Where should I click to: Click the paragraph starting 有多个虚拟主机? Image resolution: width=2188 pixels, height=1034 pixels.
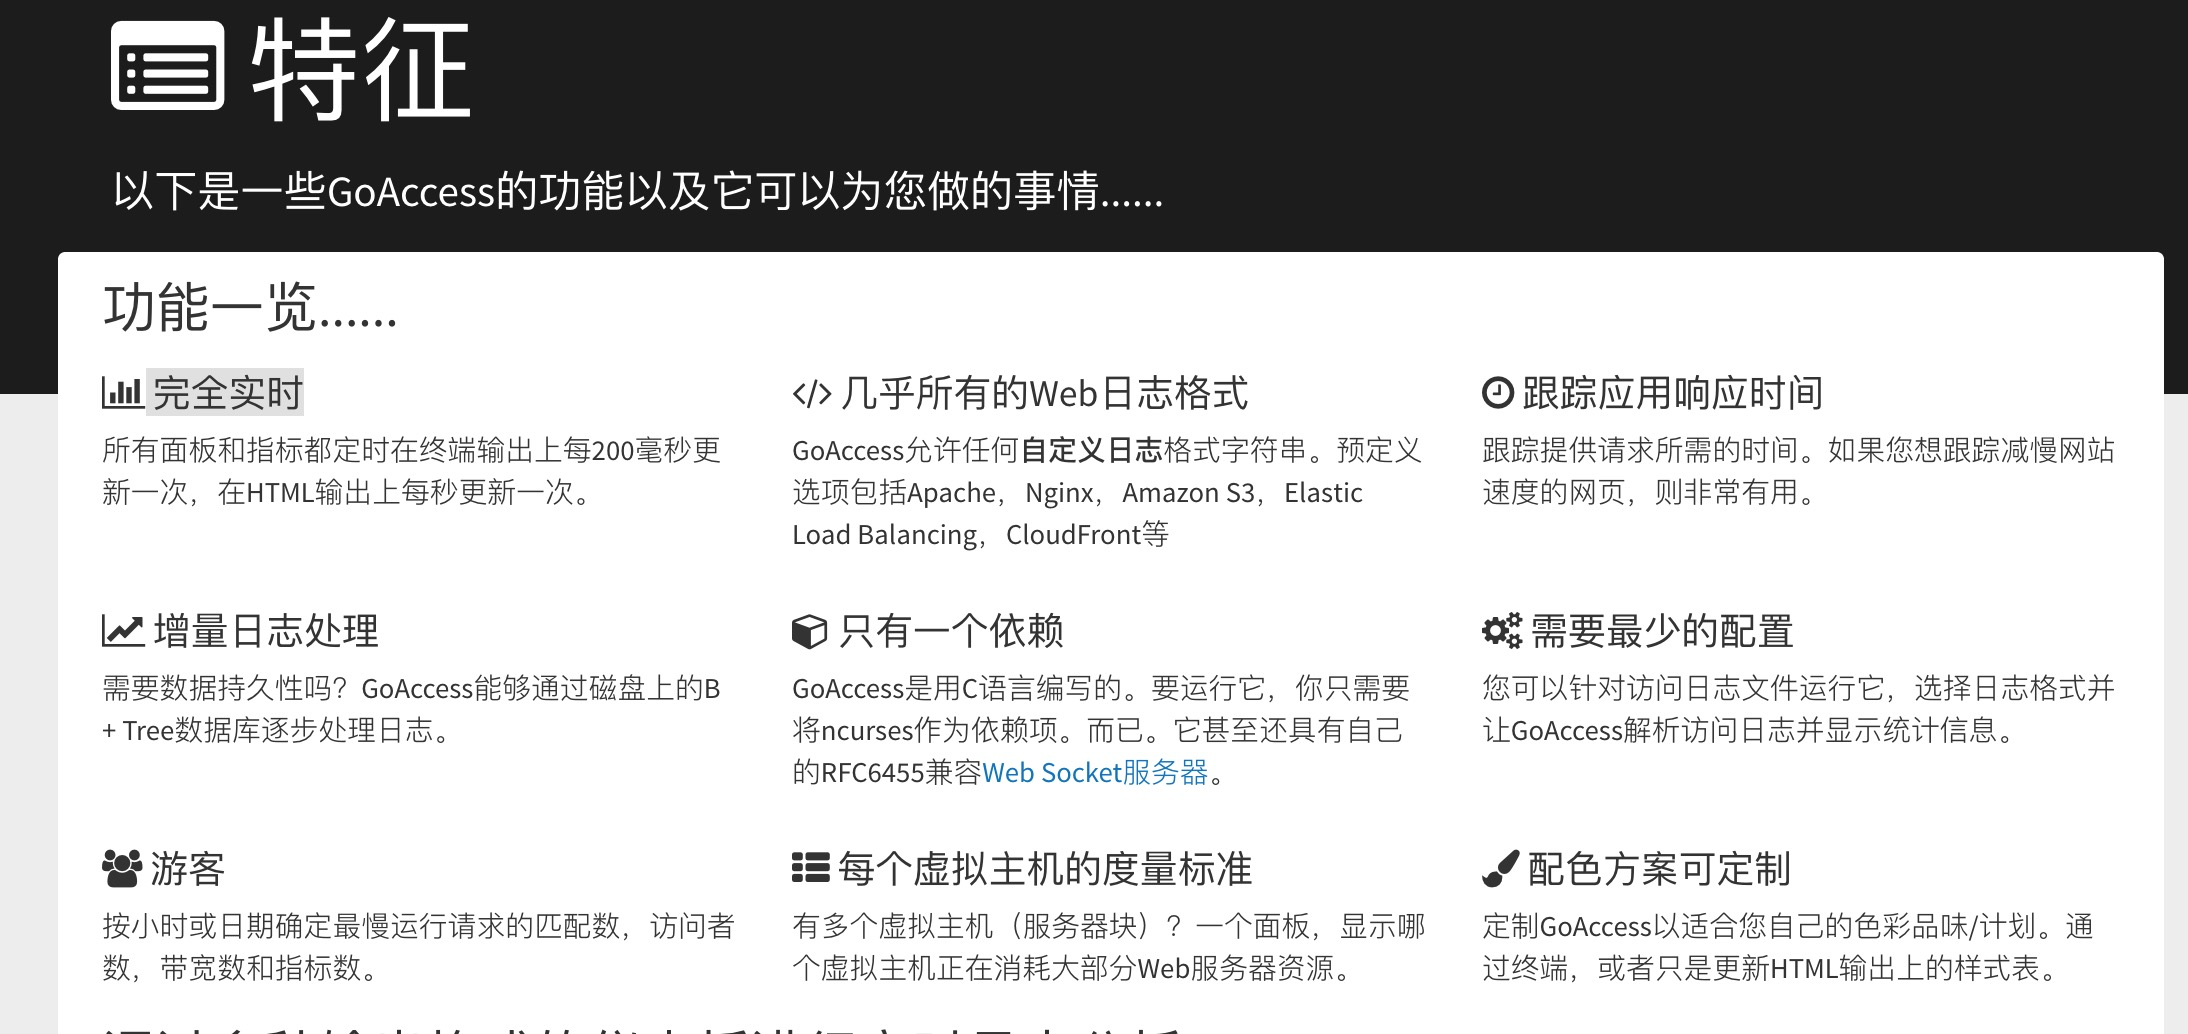tap(1109, 947)
